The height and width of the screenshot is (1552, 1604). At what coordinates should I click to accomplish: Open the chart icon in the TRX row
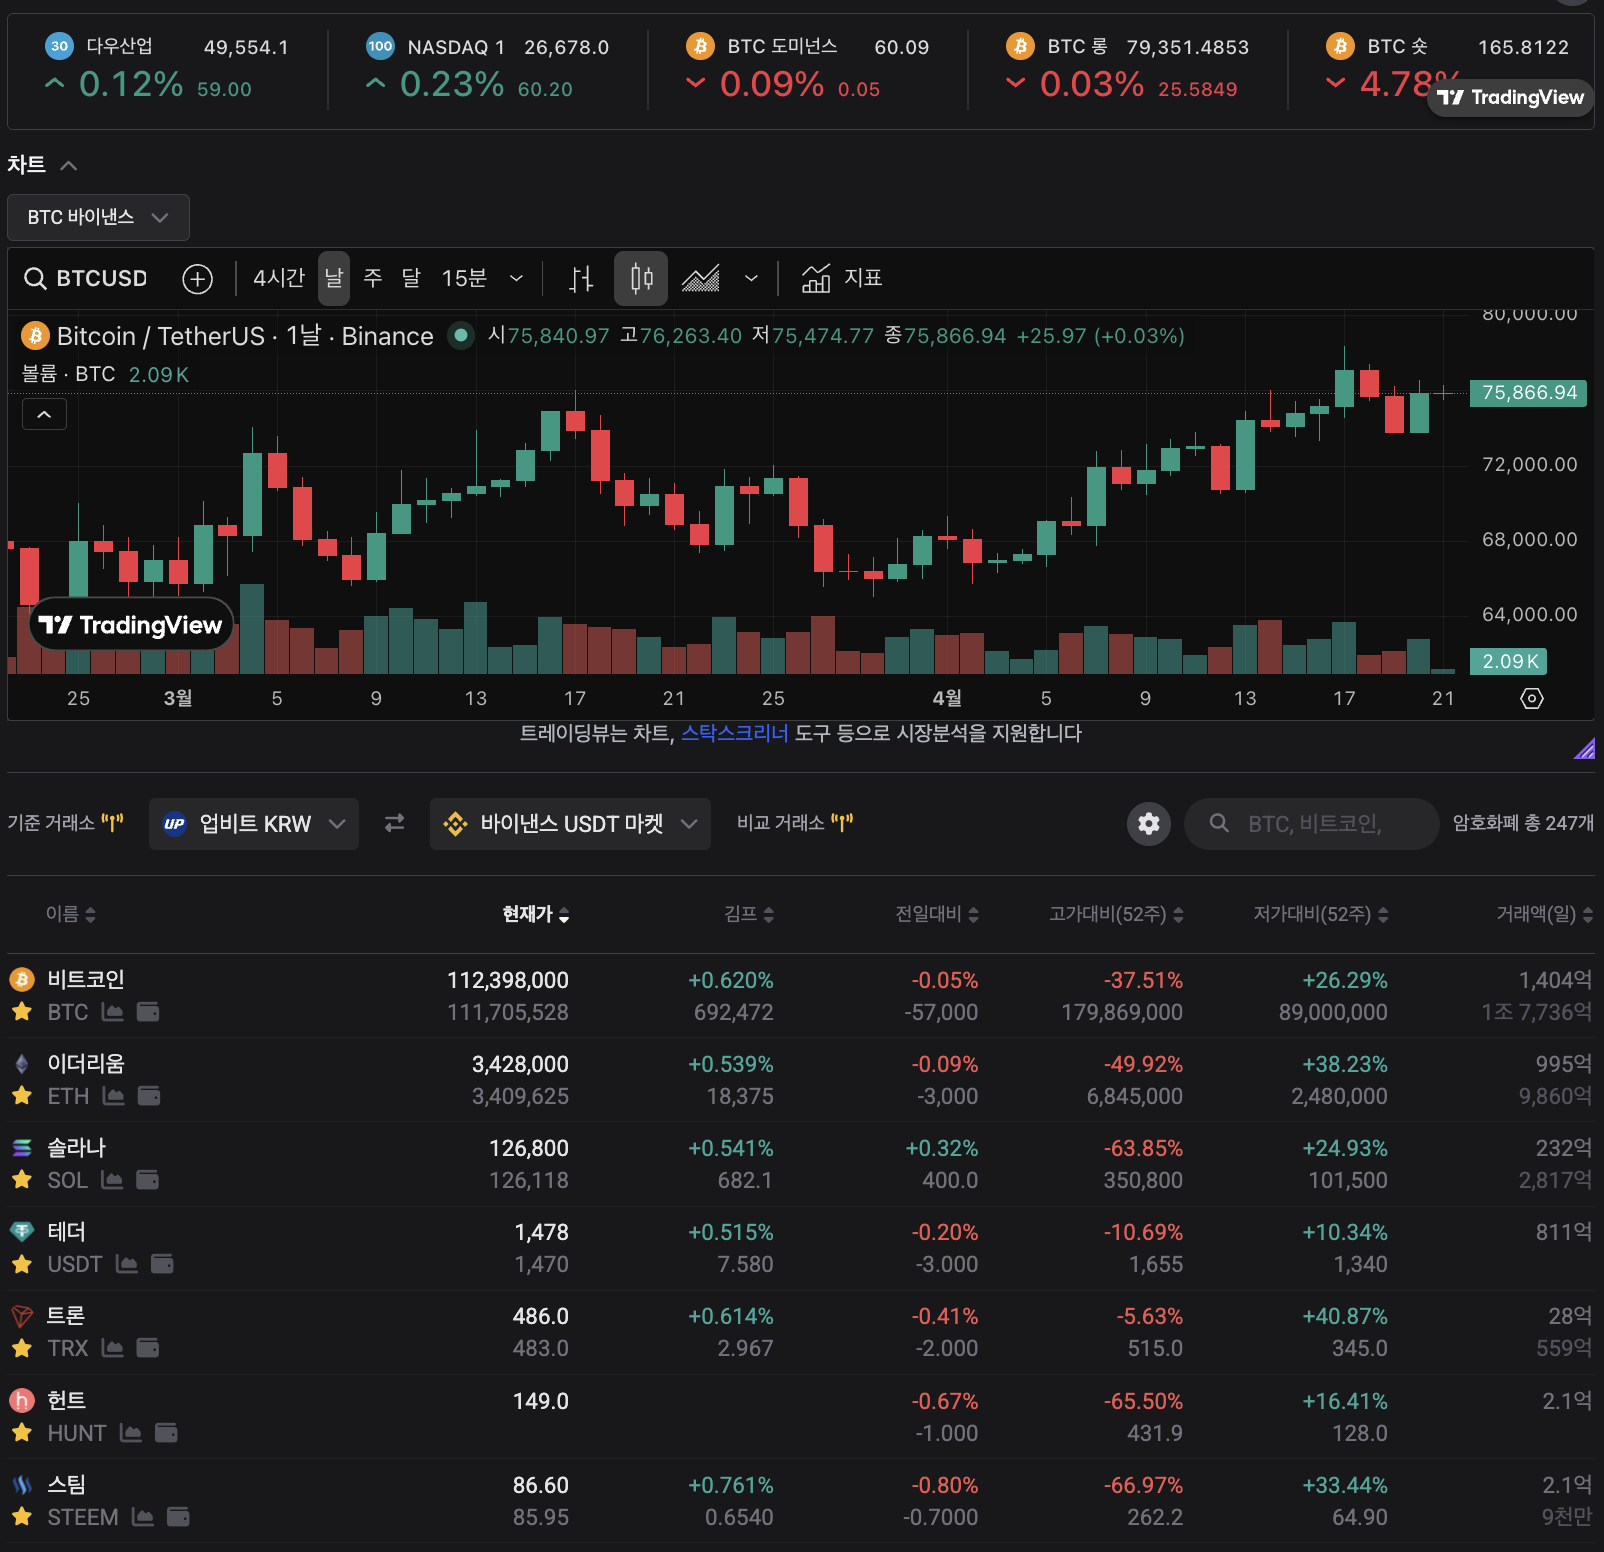pos(113,1348)
